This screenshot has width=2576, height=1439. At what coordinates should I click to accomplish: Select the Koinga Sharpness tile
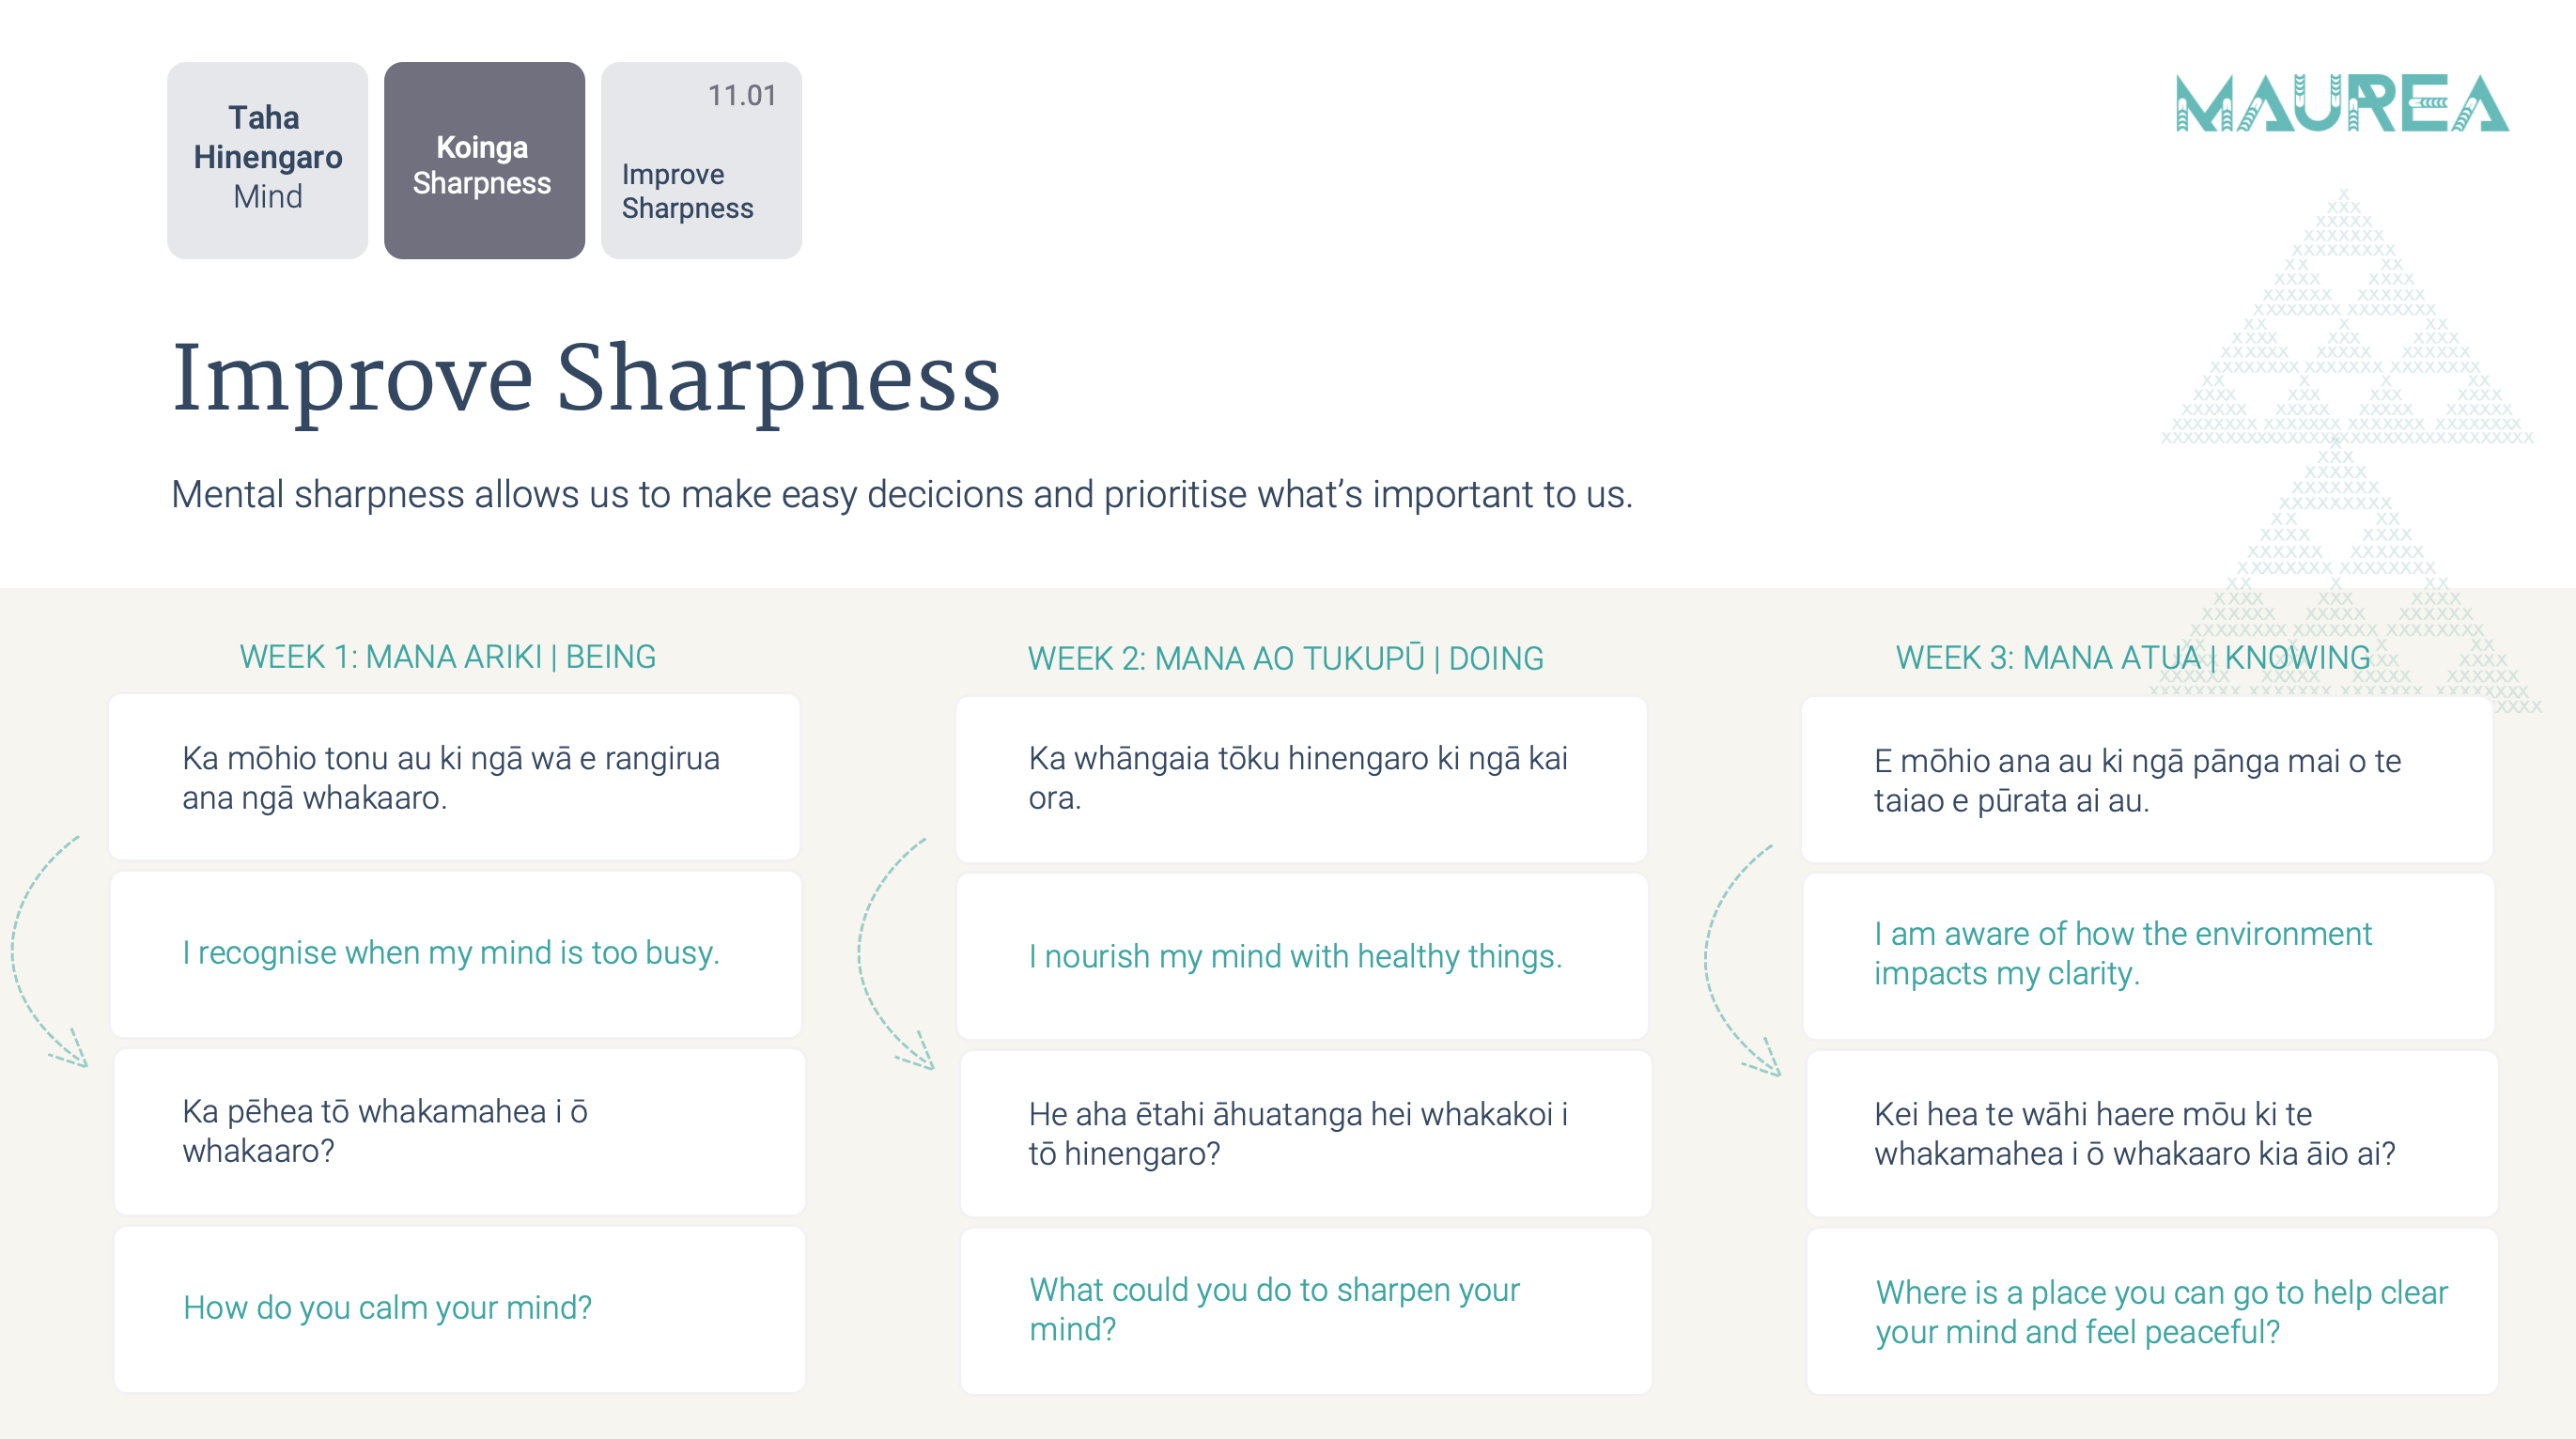coord(484,160)
